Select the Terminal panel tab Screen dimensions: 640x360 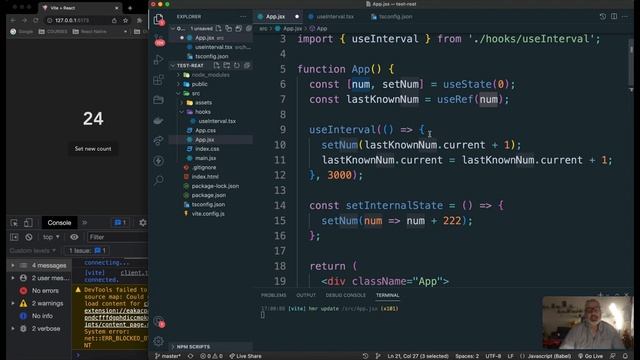pyautogui.click(x=387, y=295)
